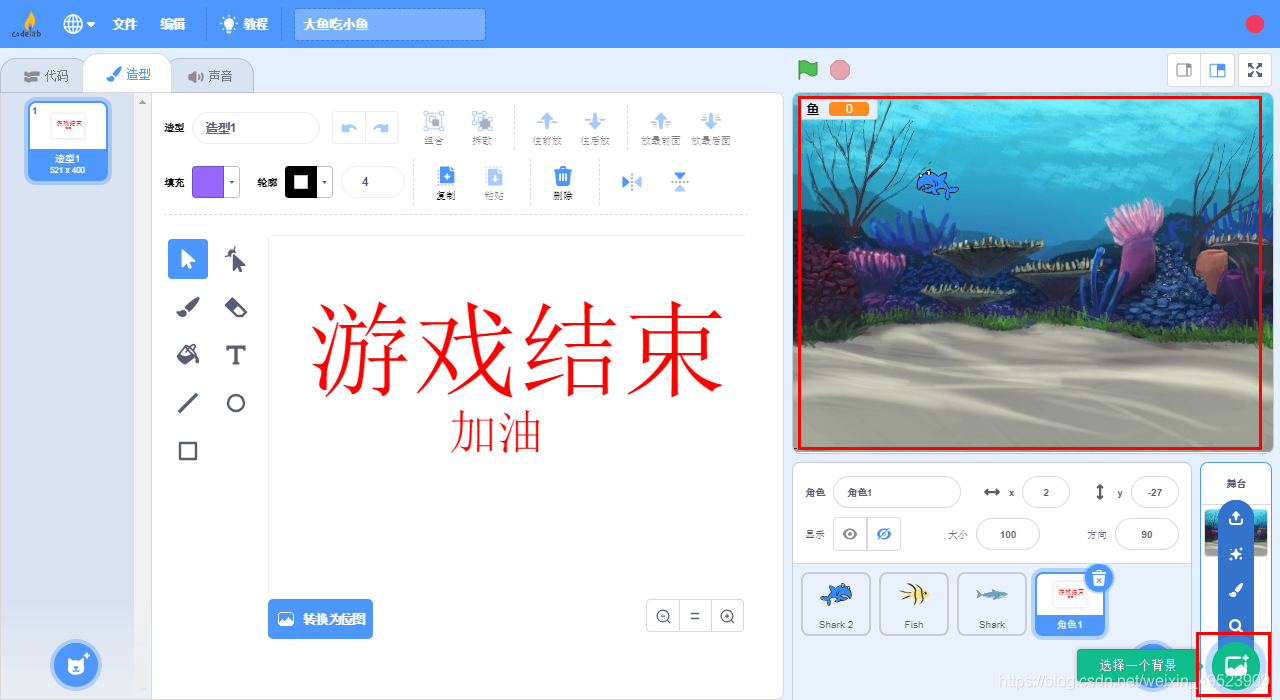Click the project title field 大鱼吃小鱼
This screenshot has width=1280, height=700.
coord(390,24)
